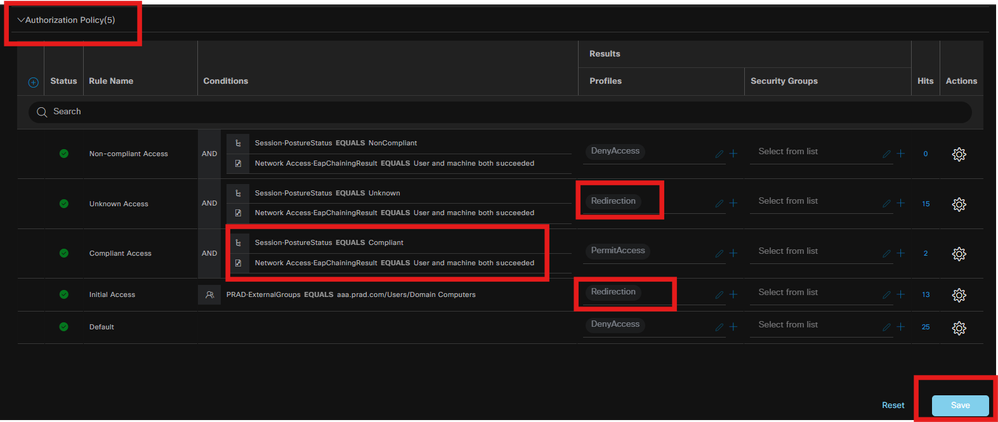The height and width of the screenshot is (422, 998).
Task: Add profile plus for Initial Access rule
Action: point(733,295)
